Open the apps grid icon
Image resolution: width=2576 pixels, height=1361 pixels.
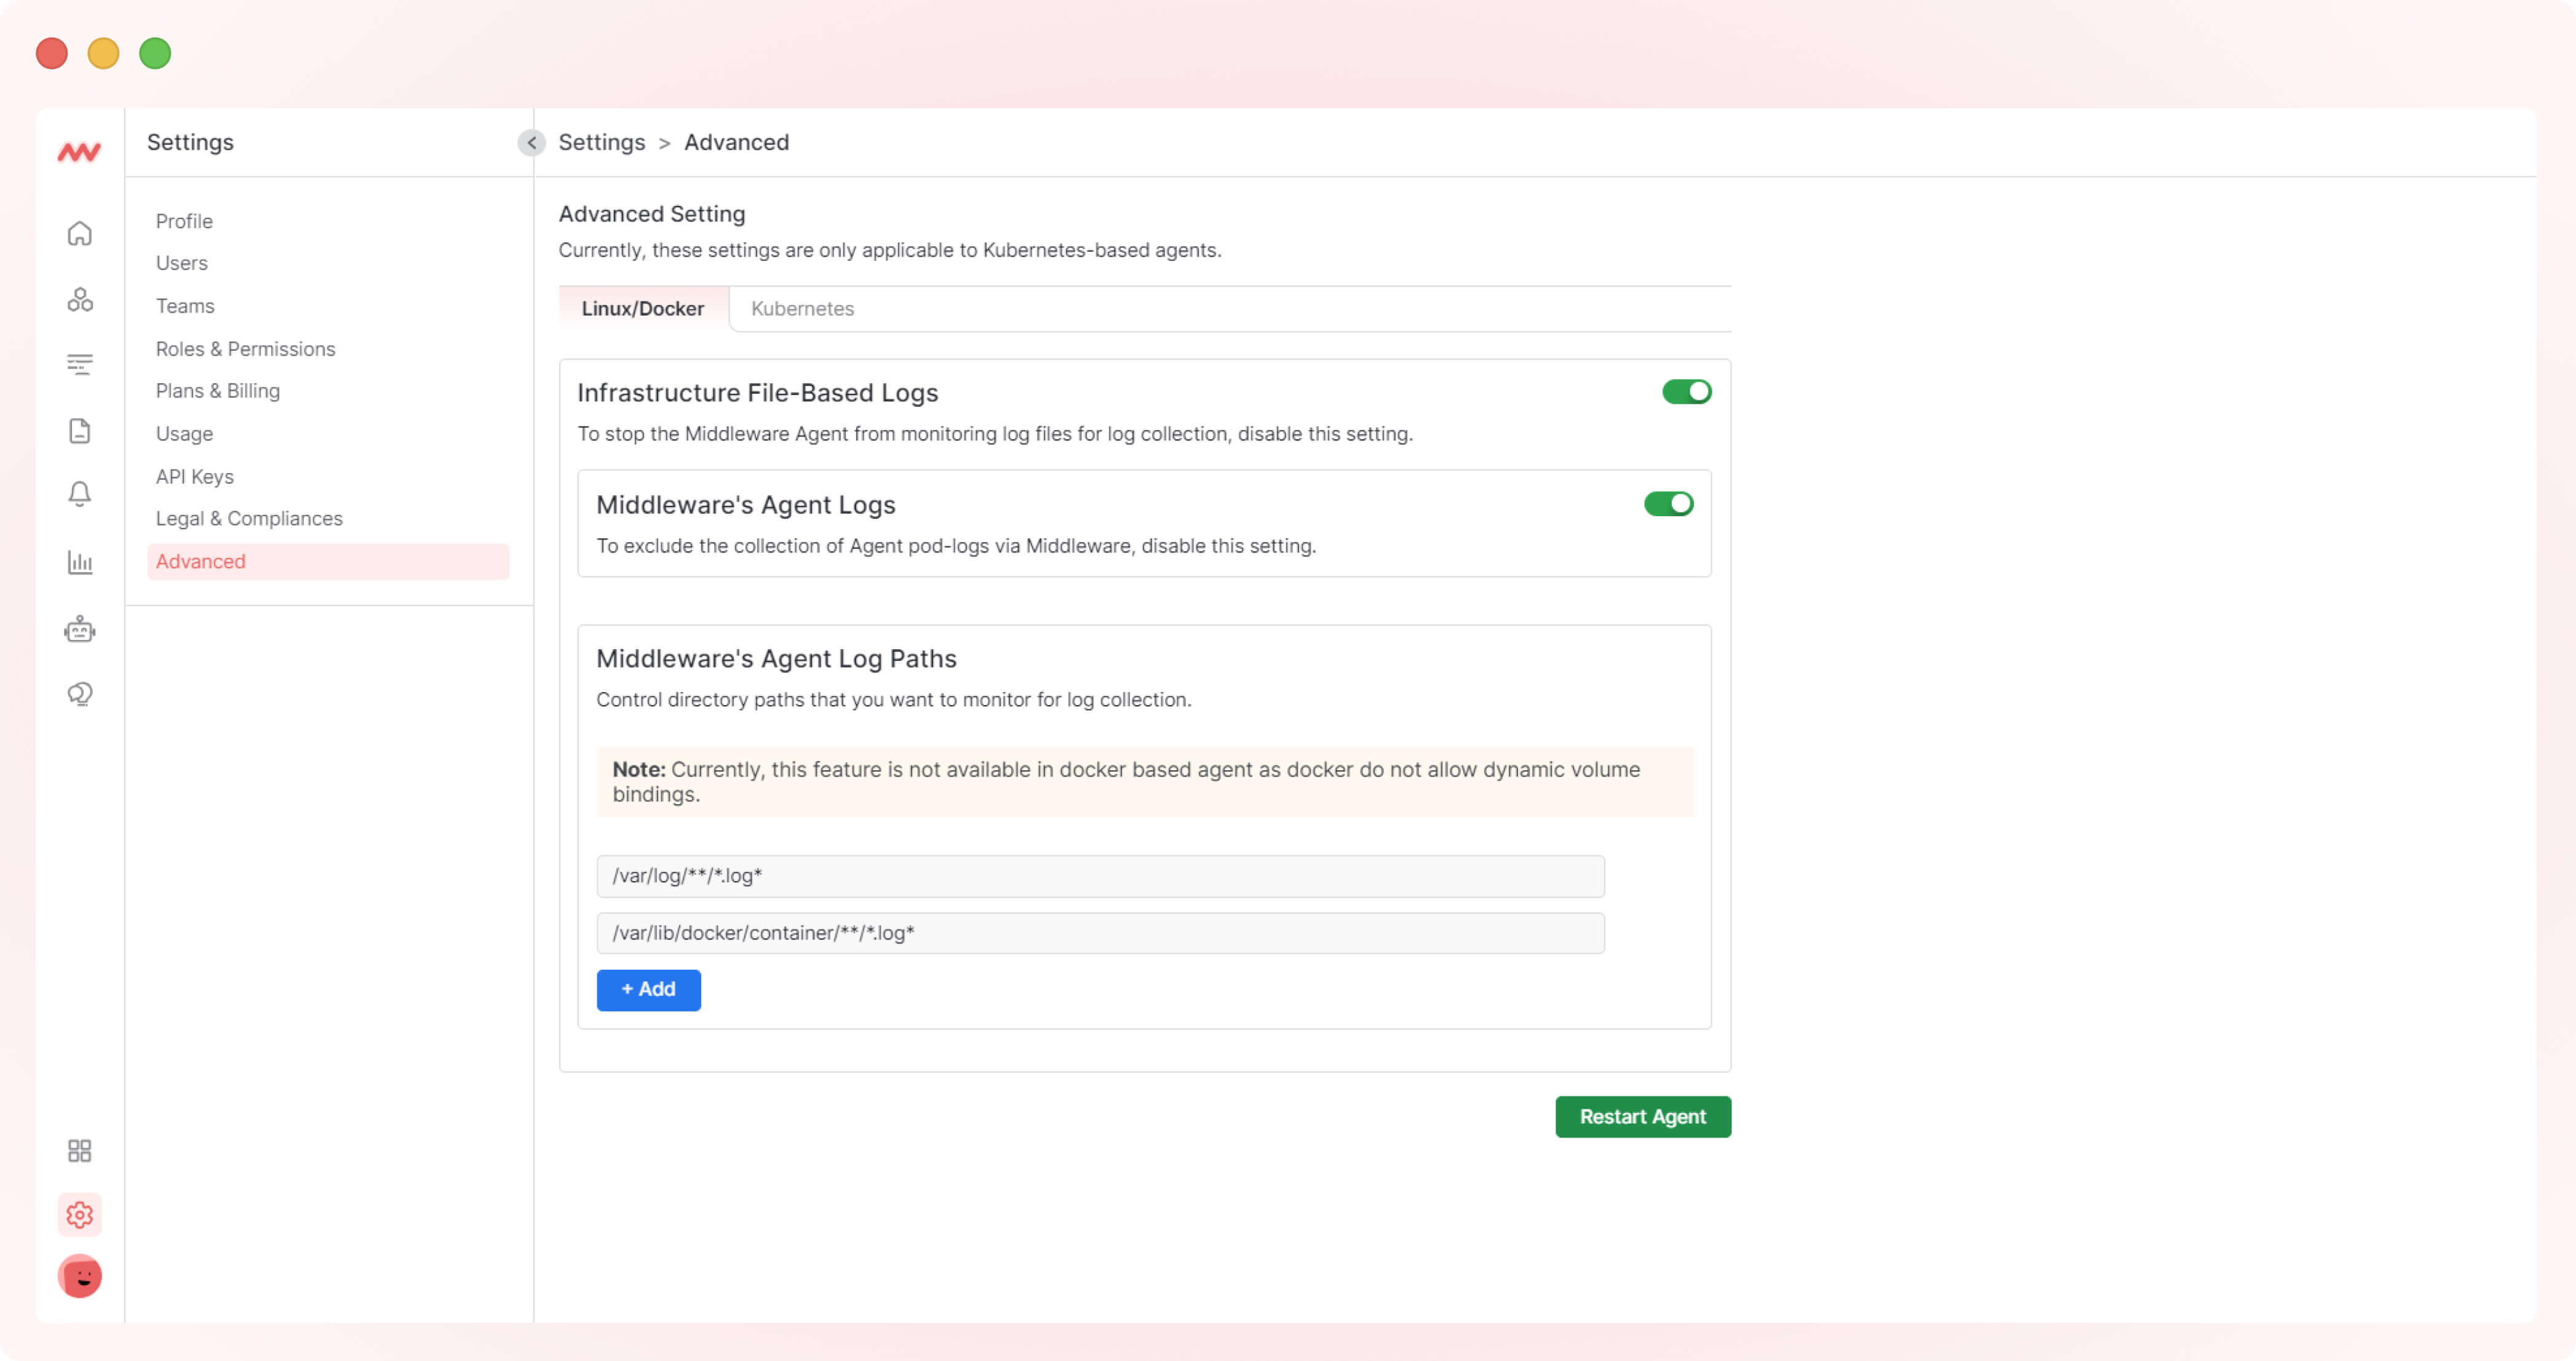click(x=80, y=1151)
